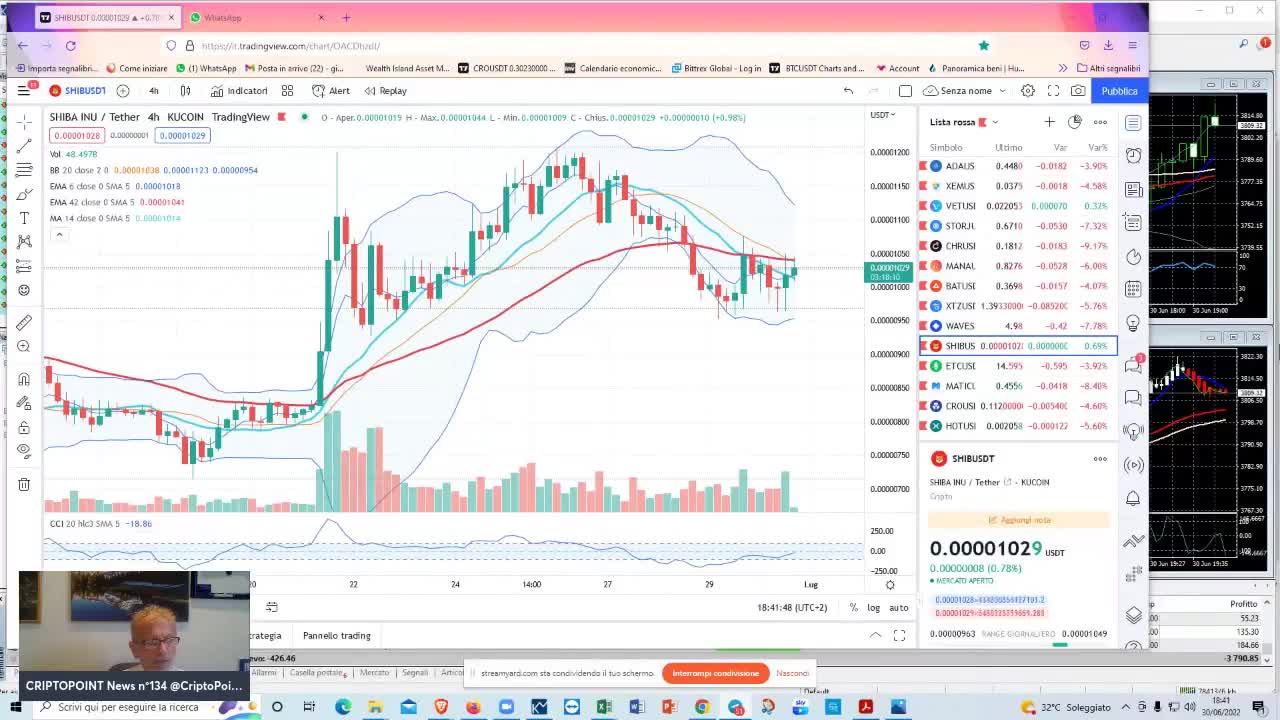Open the emoji icons tool
The image size is (1280, 720).
click(x=24, y=290)
